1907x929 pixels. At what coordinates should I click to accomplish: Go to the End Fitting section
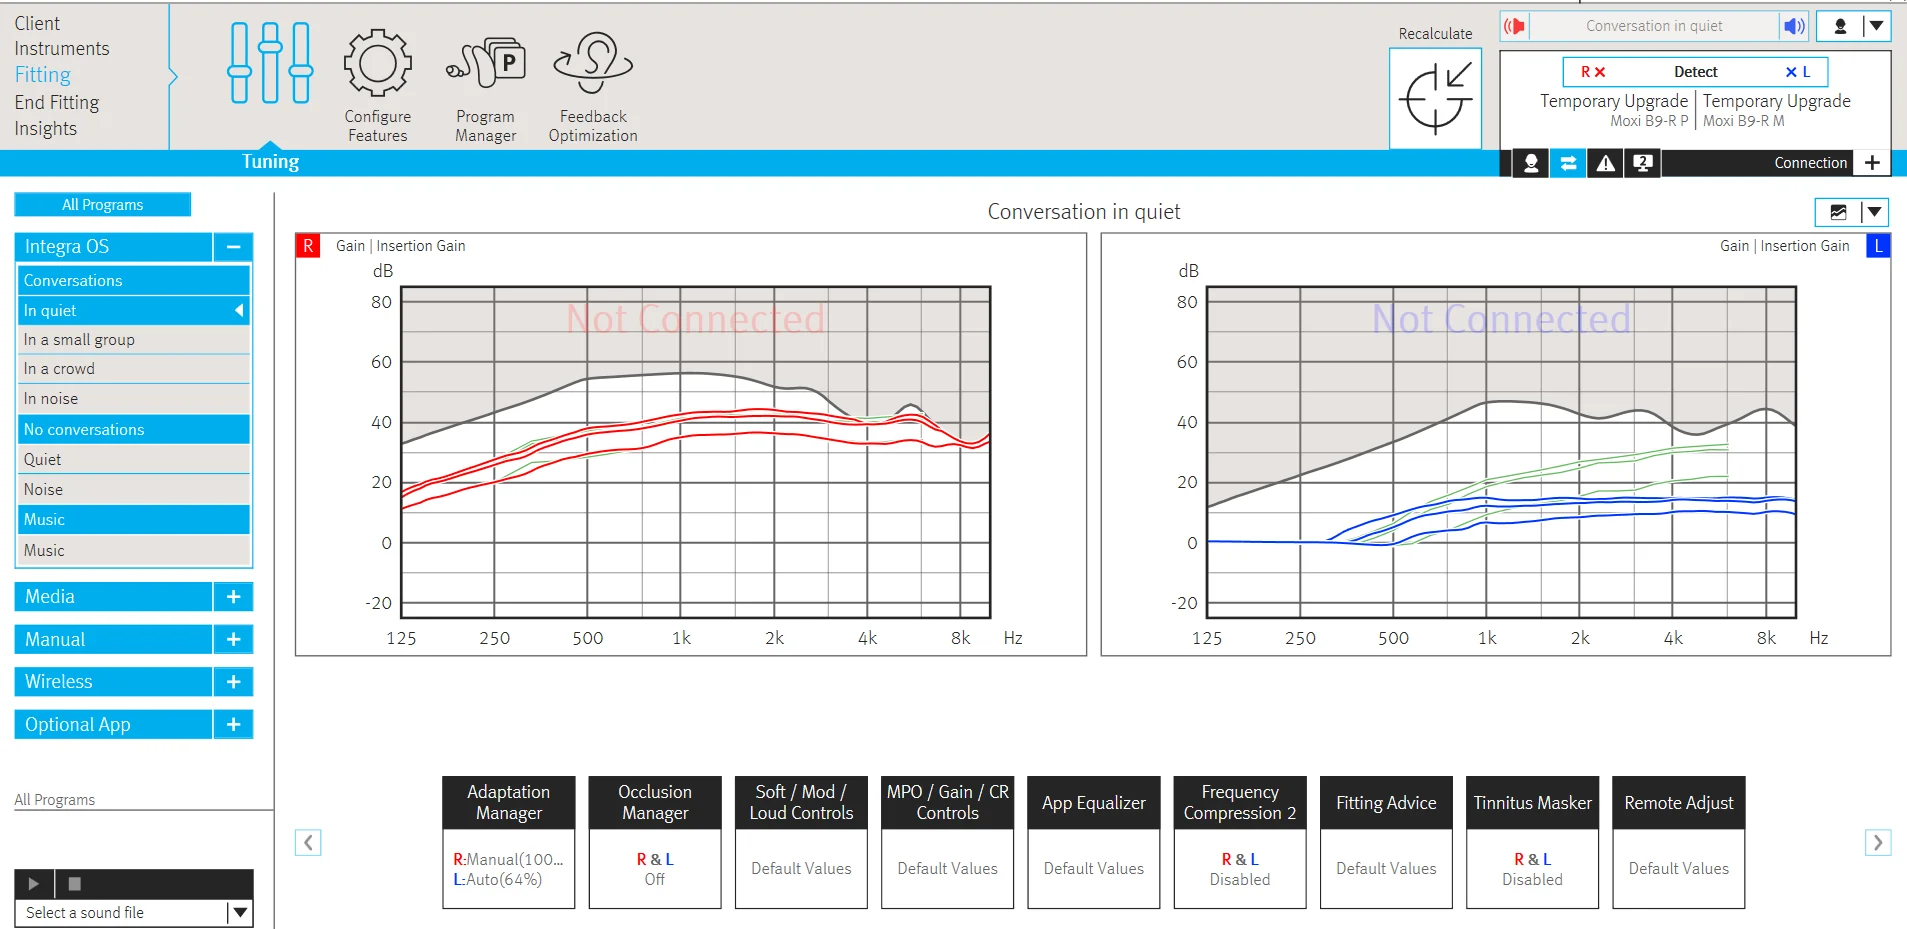[x=57, y=103]
